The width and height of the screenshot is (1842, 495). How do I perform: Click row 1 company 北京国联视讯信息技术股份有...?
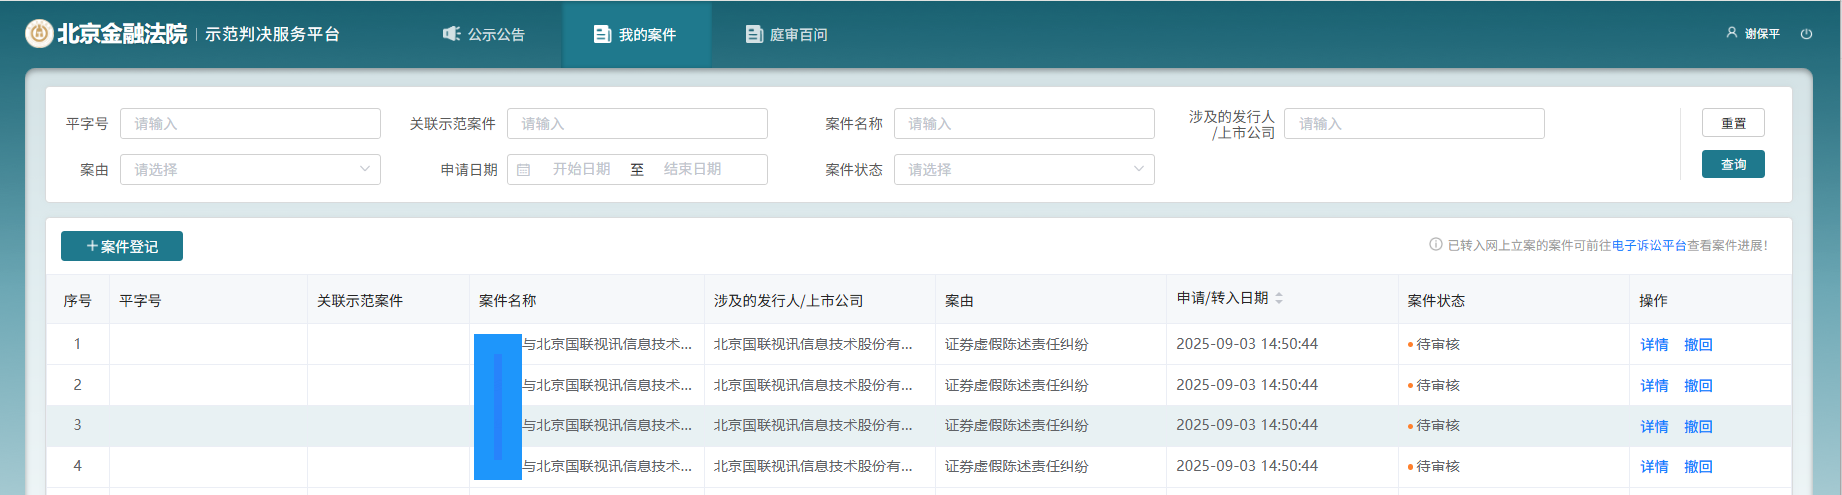[813, 344]
